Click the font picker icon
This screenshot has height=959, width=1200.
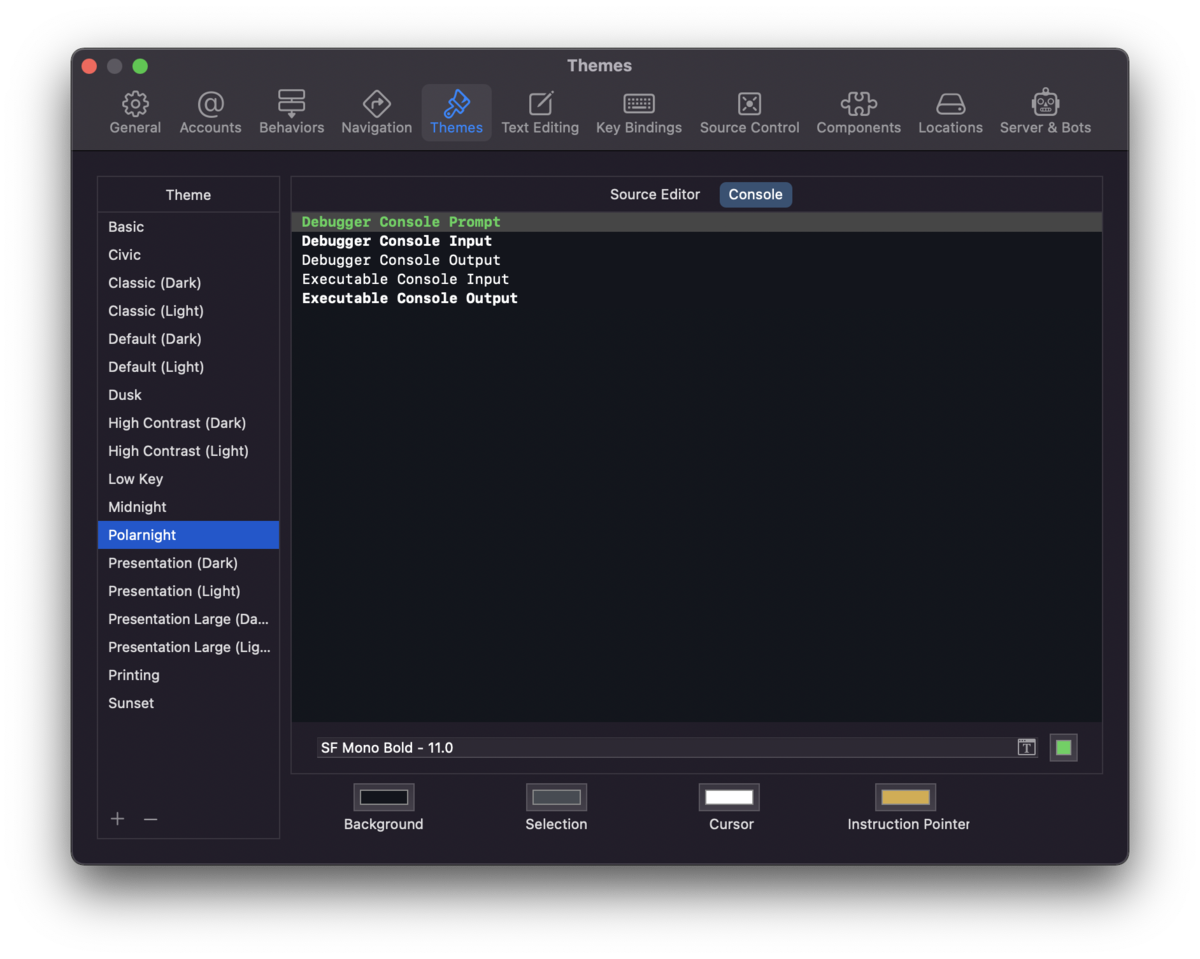pyautogui.click(x=1026, y=747)
